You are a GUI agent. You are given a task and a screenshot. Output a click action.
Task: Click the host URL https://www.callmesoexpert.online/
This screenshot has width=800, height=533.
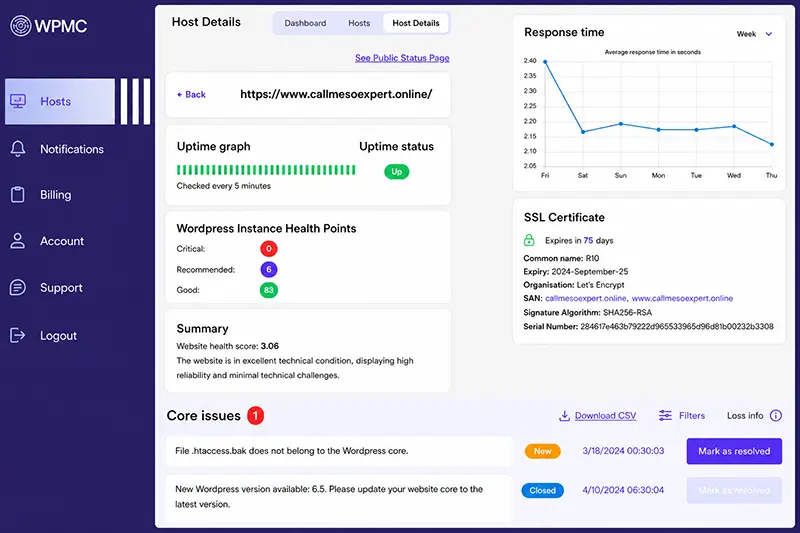point(336,94)
